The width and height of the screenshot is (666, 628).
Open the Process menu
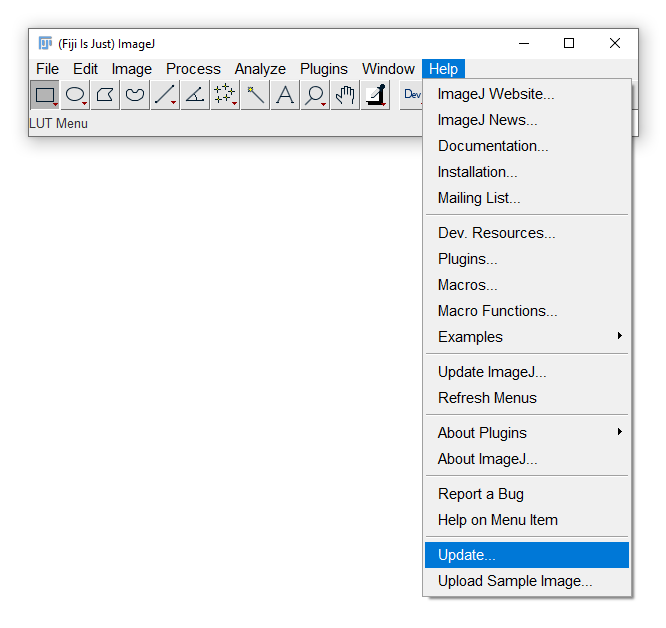[193, 69]
